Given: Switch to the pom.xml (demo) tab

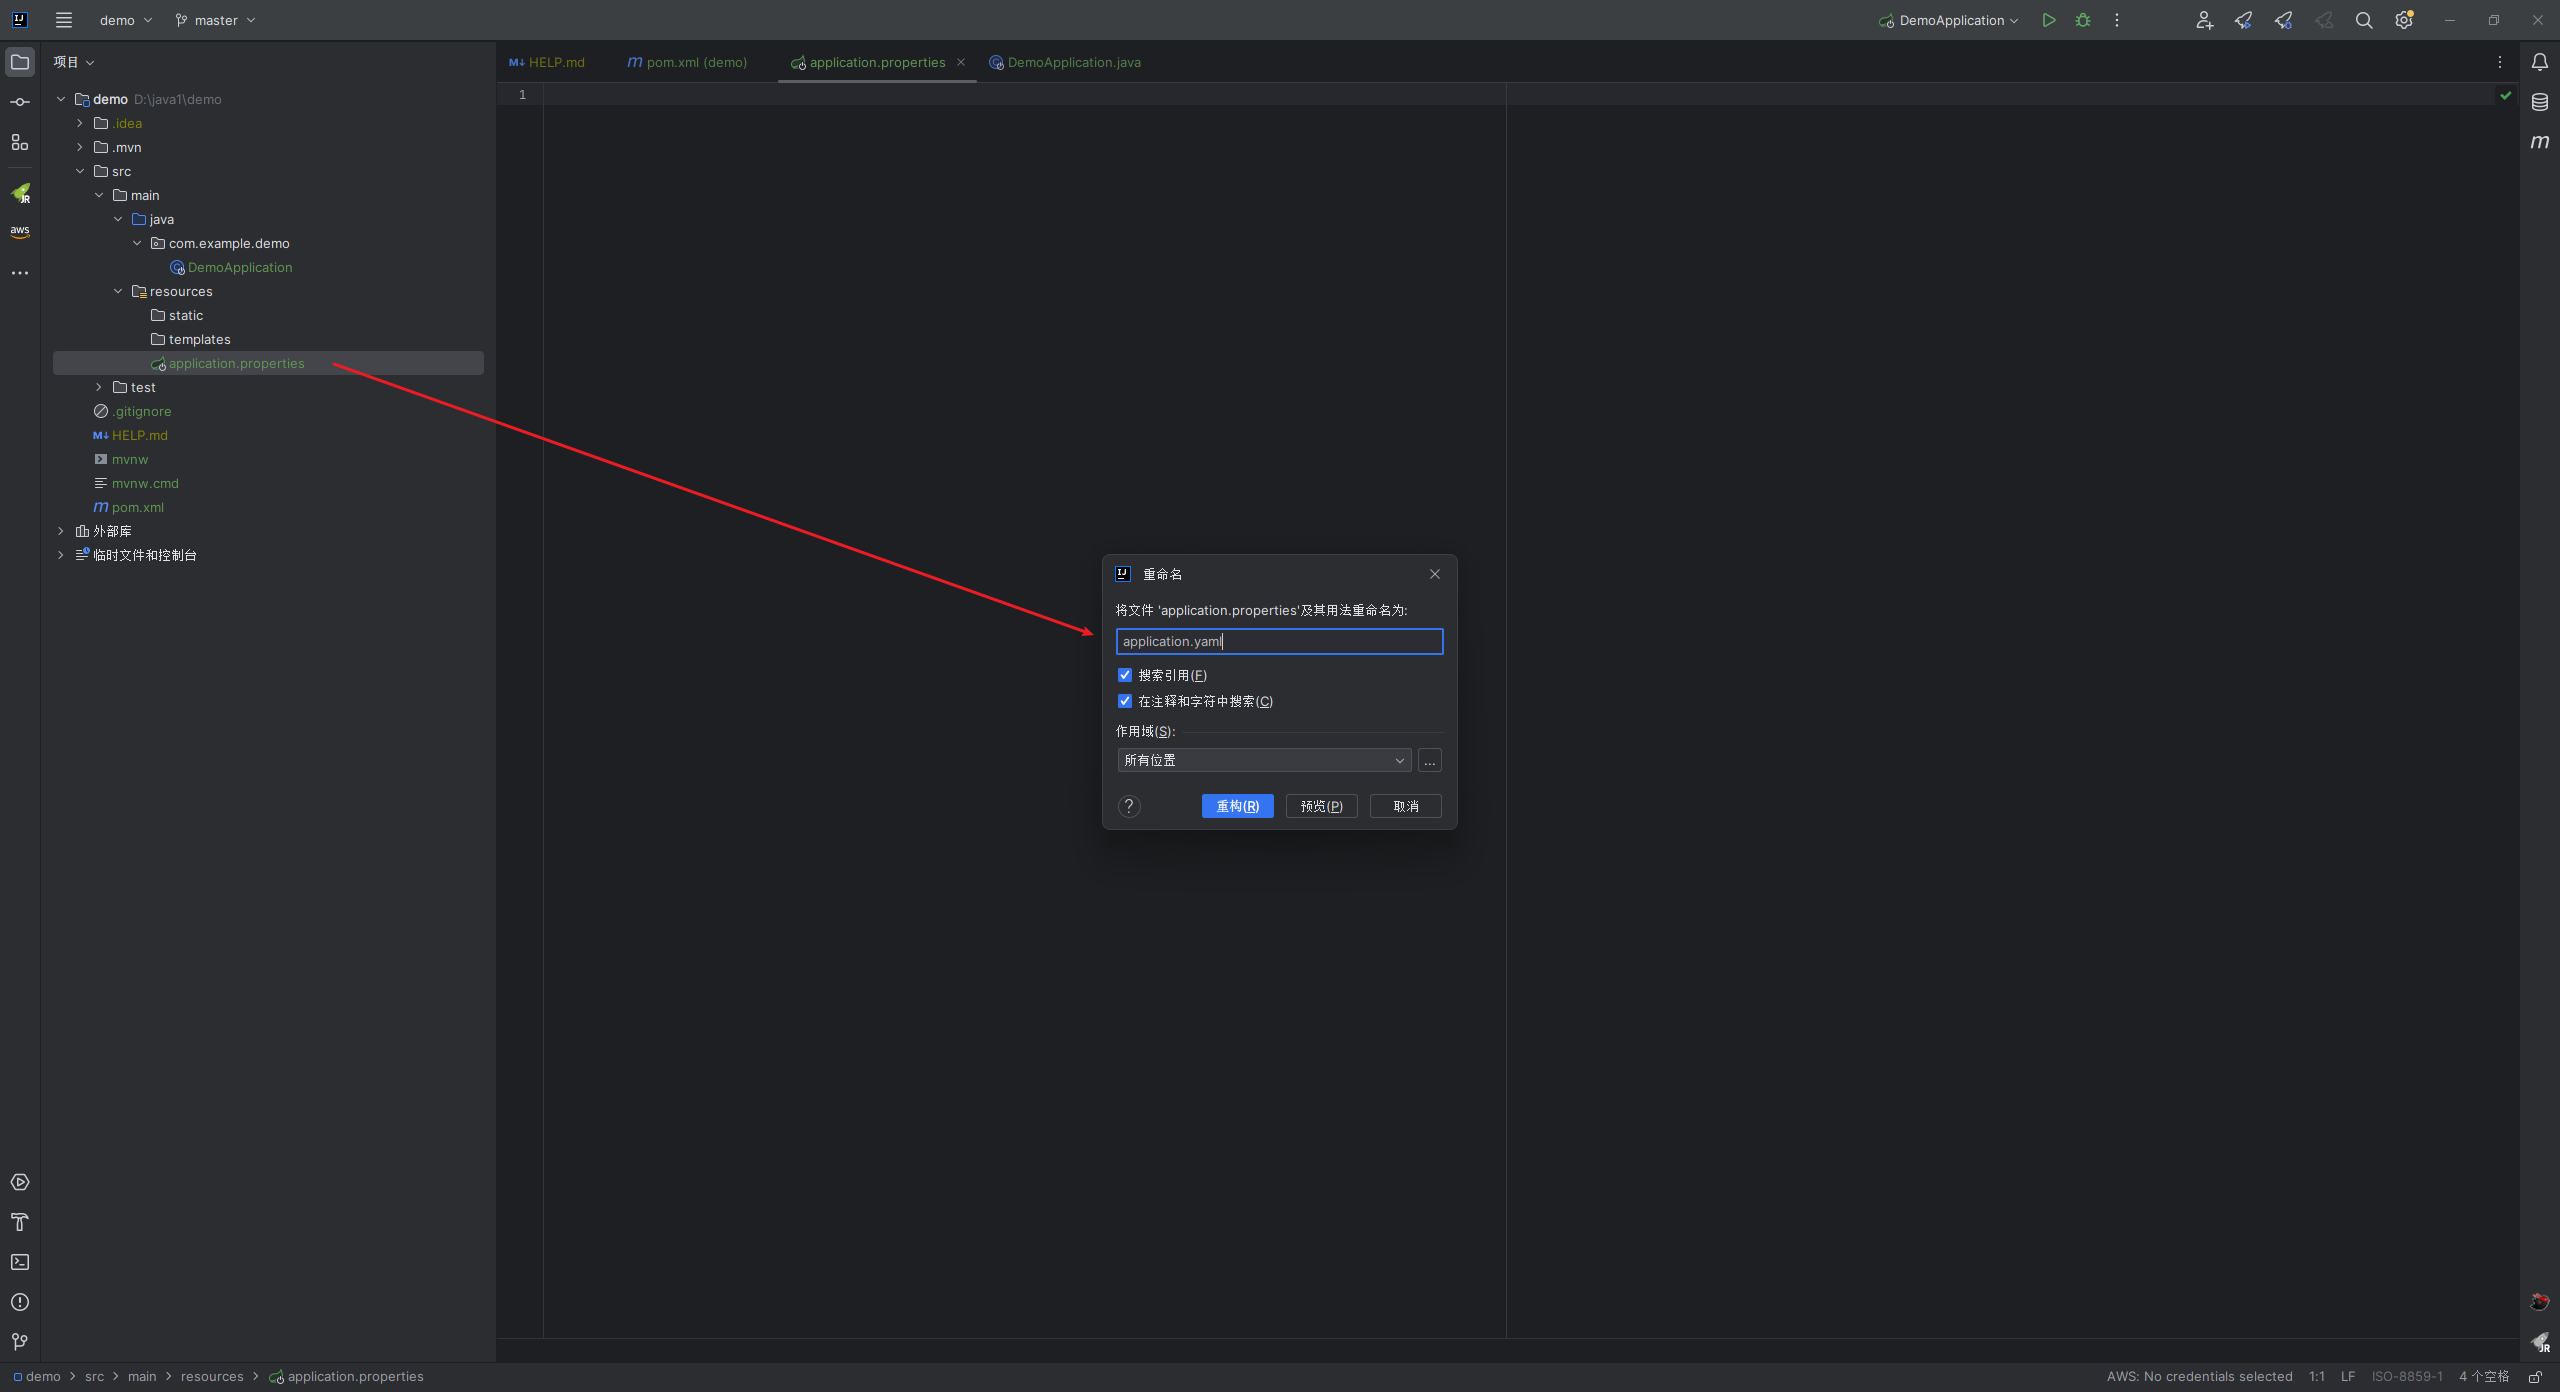Looking at the screenshot, I should coord(688,62).
